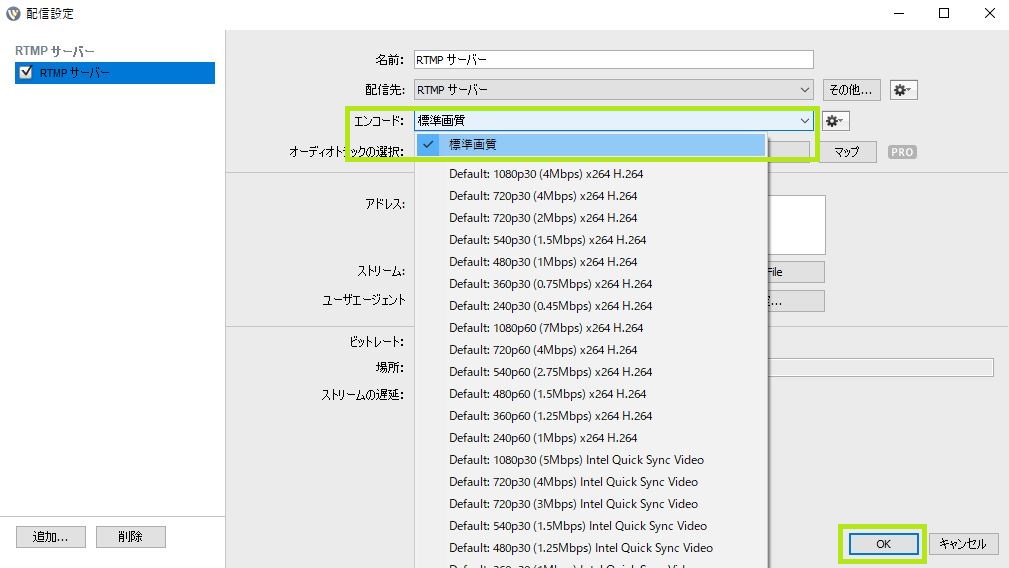Choose Default: 240p60 (1Mbps) x264 H.264
The height and width of the screenshot is (568, 1009).
coord(591,437)
